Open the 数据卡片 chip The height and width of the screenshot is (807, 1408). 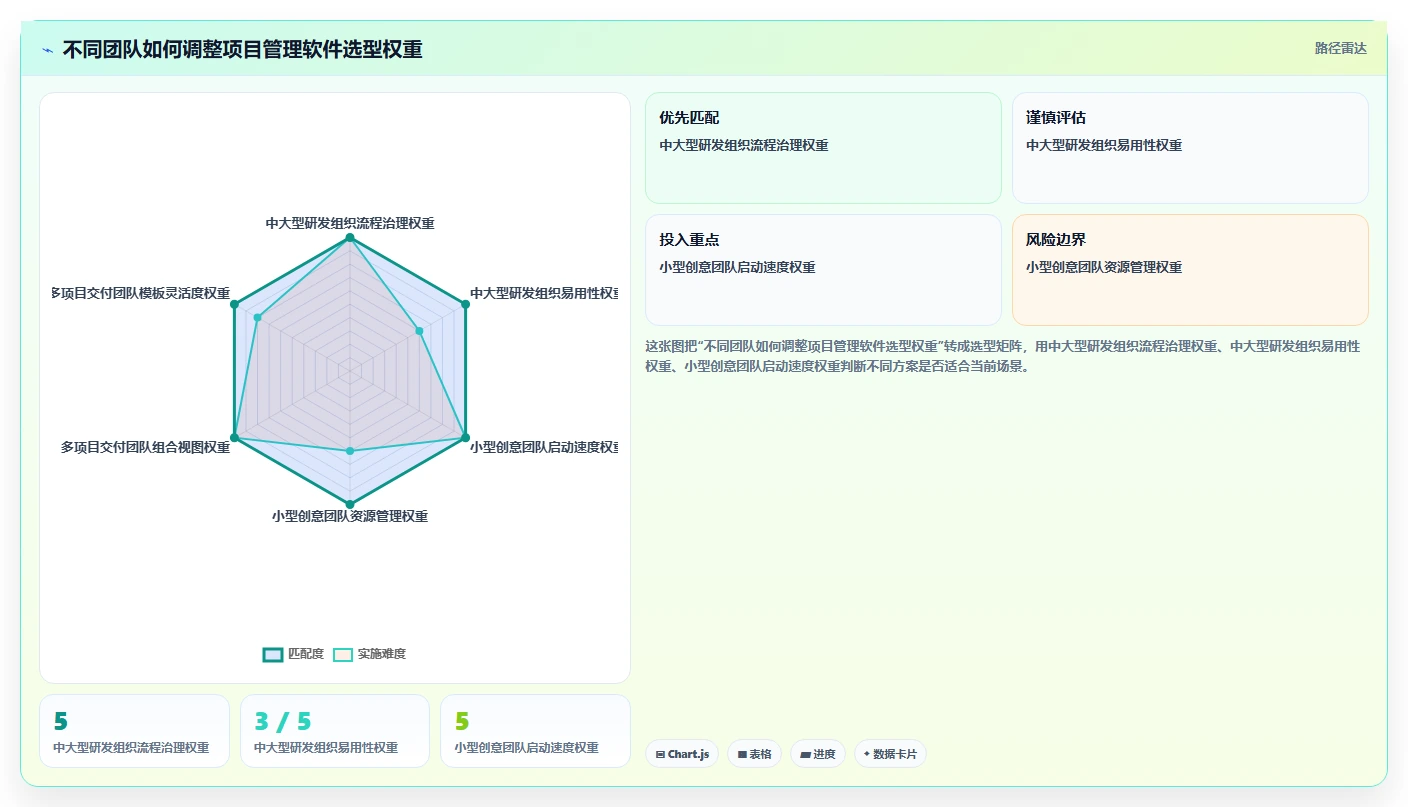tap(890, 754)
